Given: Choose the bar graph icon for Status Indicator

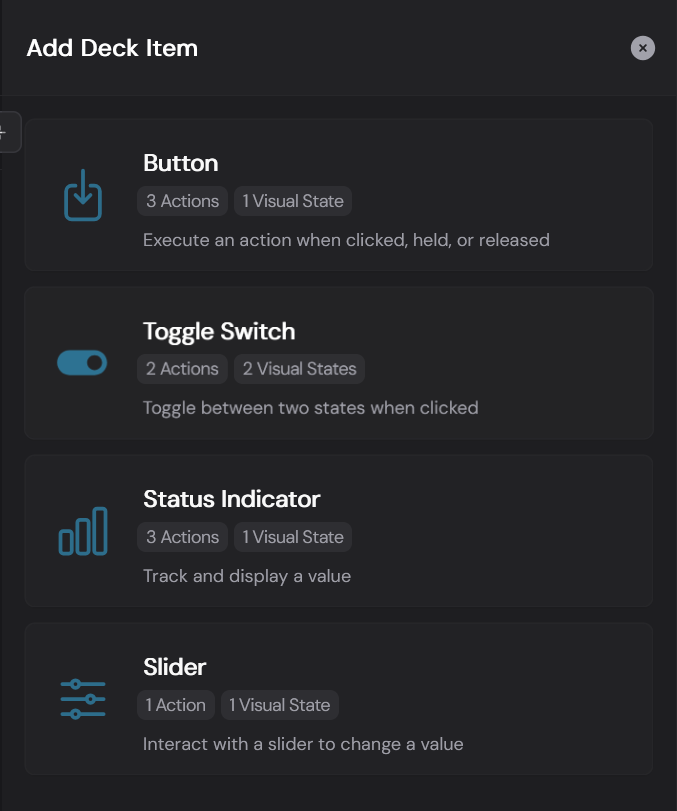Looking at the screenshot, I should click(x=82, y=531).
